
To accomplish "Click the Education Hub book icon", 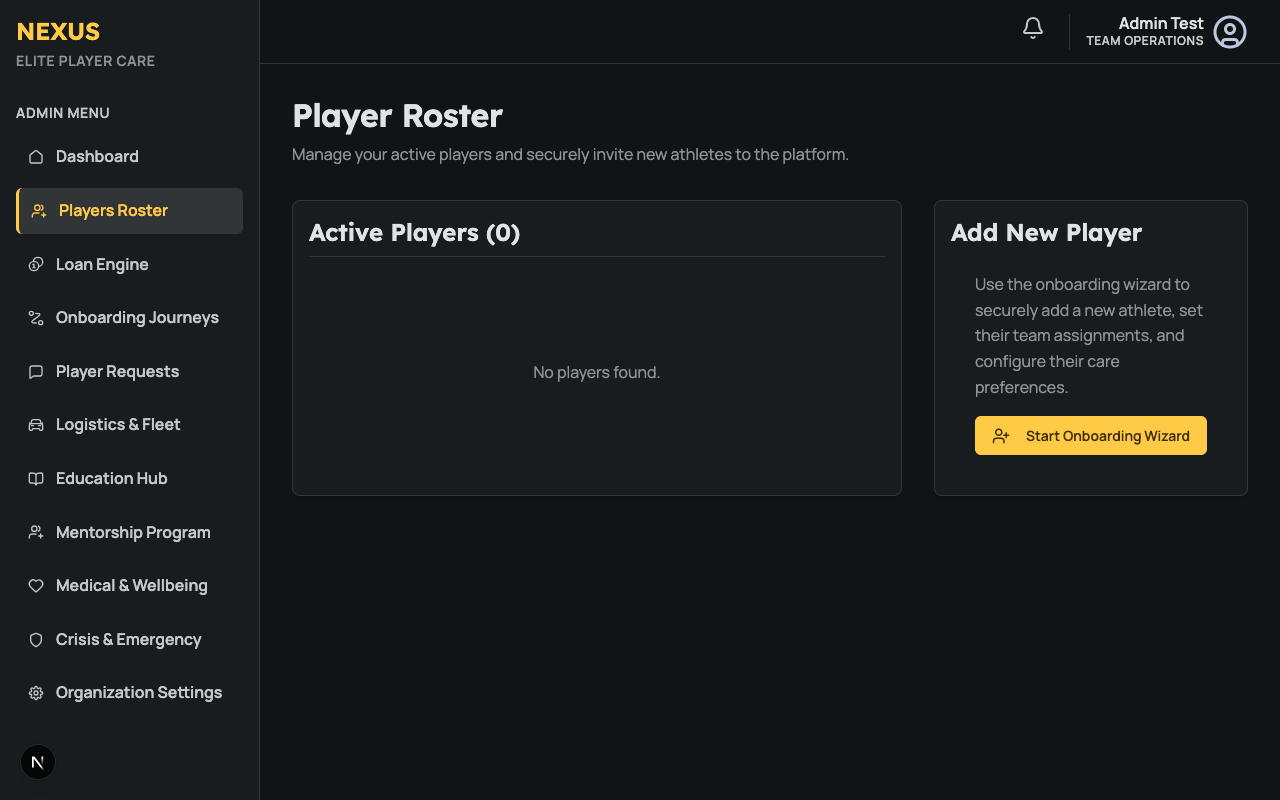I will point(36,479).
